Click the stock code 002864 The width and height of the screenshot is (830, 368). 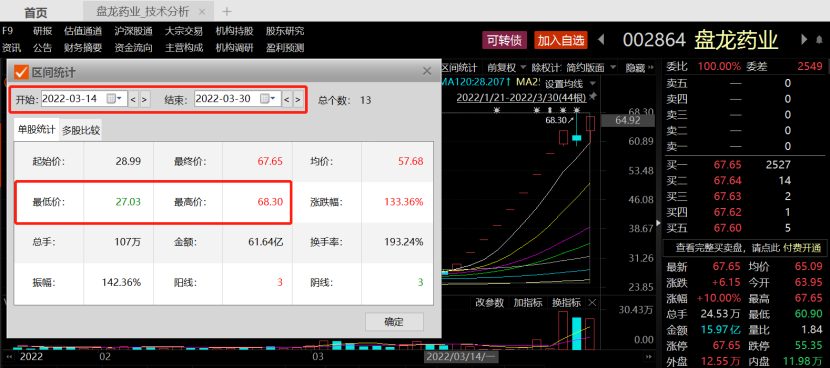(654, 40)
